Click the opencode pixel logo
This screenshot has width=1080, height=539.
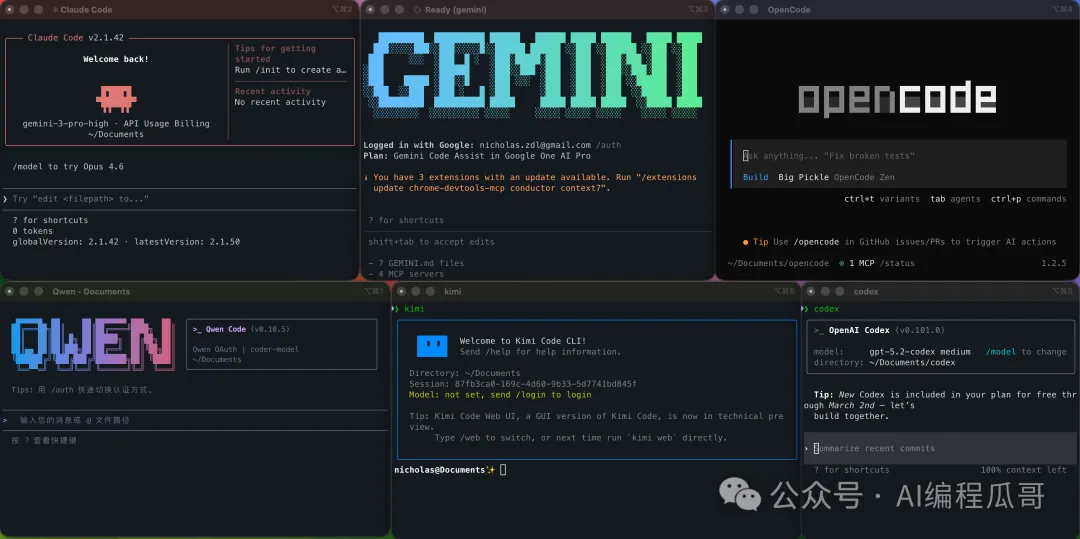click(x=897, y=98)
